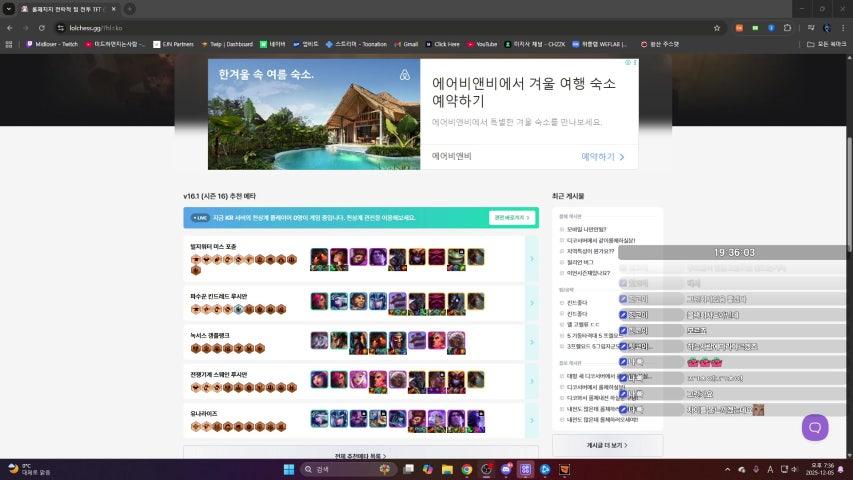Click first trait hexagon under 녹서스 캠플랭크
The image size is (853, 480).
pyautogui.click(x=196, y=348)
